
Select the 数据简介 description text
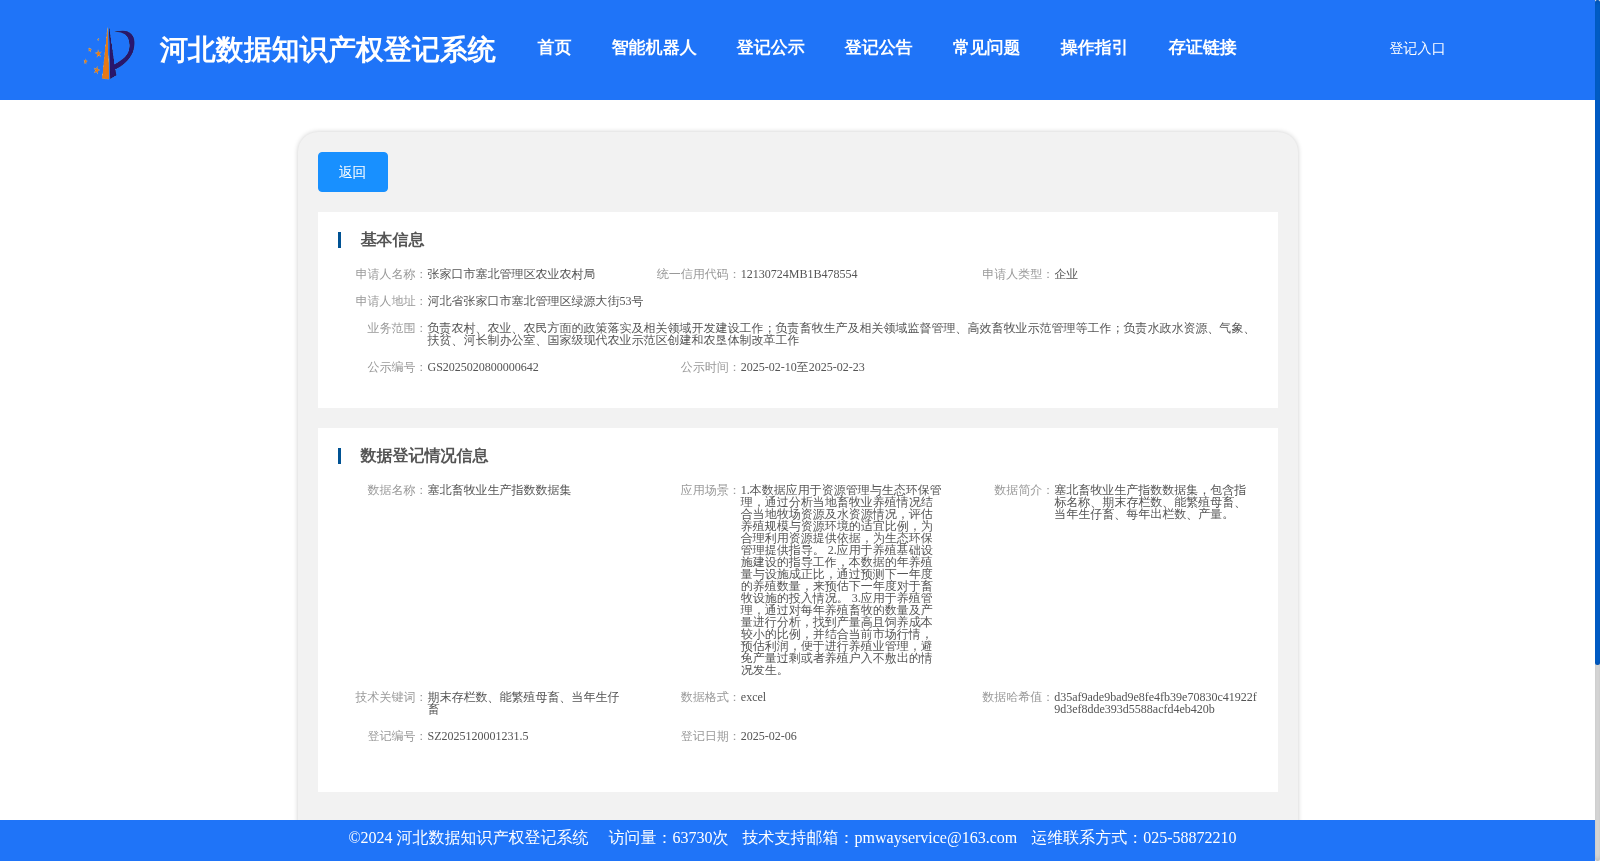click(x=1150, y=502)
